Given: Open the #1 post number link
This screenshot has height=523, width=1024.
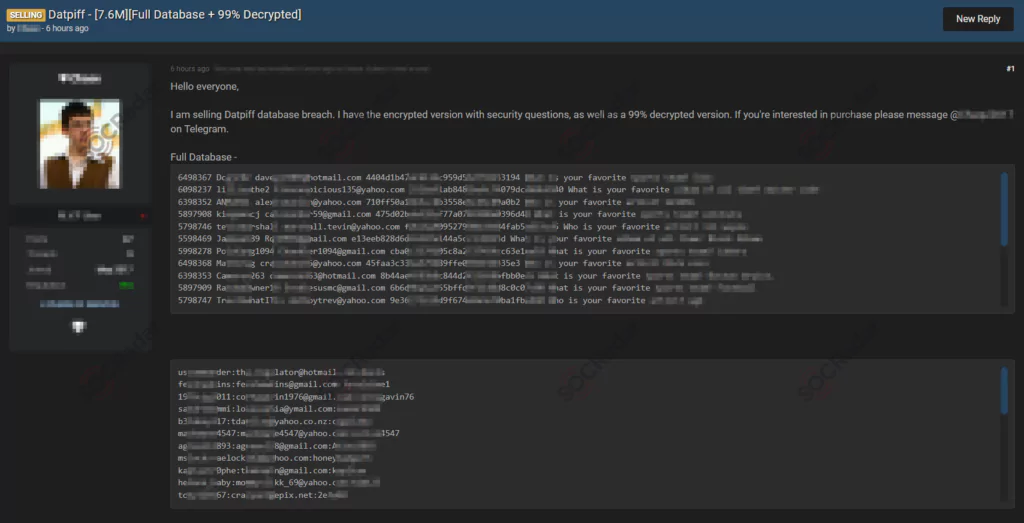Looking at the screenshot, I should click(1010, 69).
